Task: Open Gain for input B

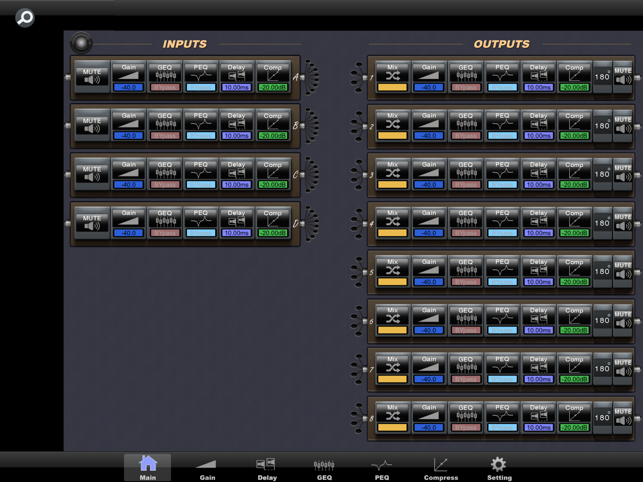Action: [128, 125]
